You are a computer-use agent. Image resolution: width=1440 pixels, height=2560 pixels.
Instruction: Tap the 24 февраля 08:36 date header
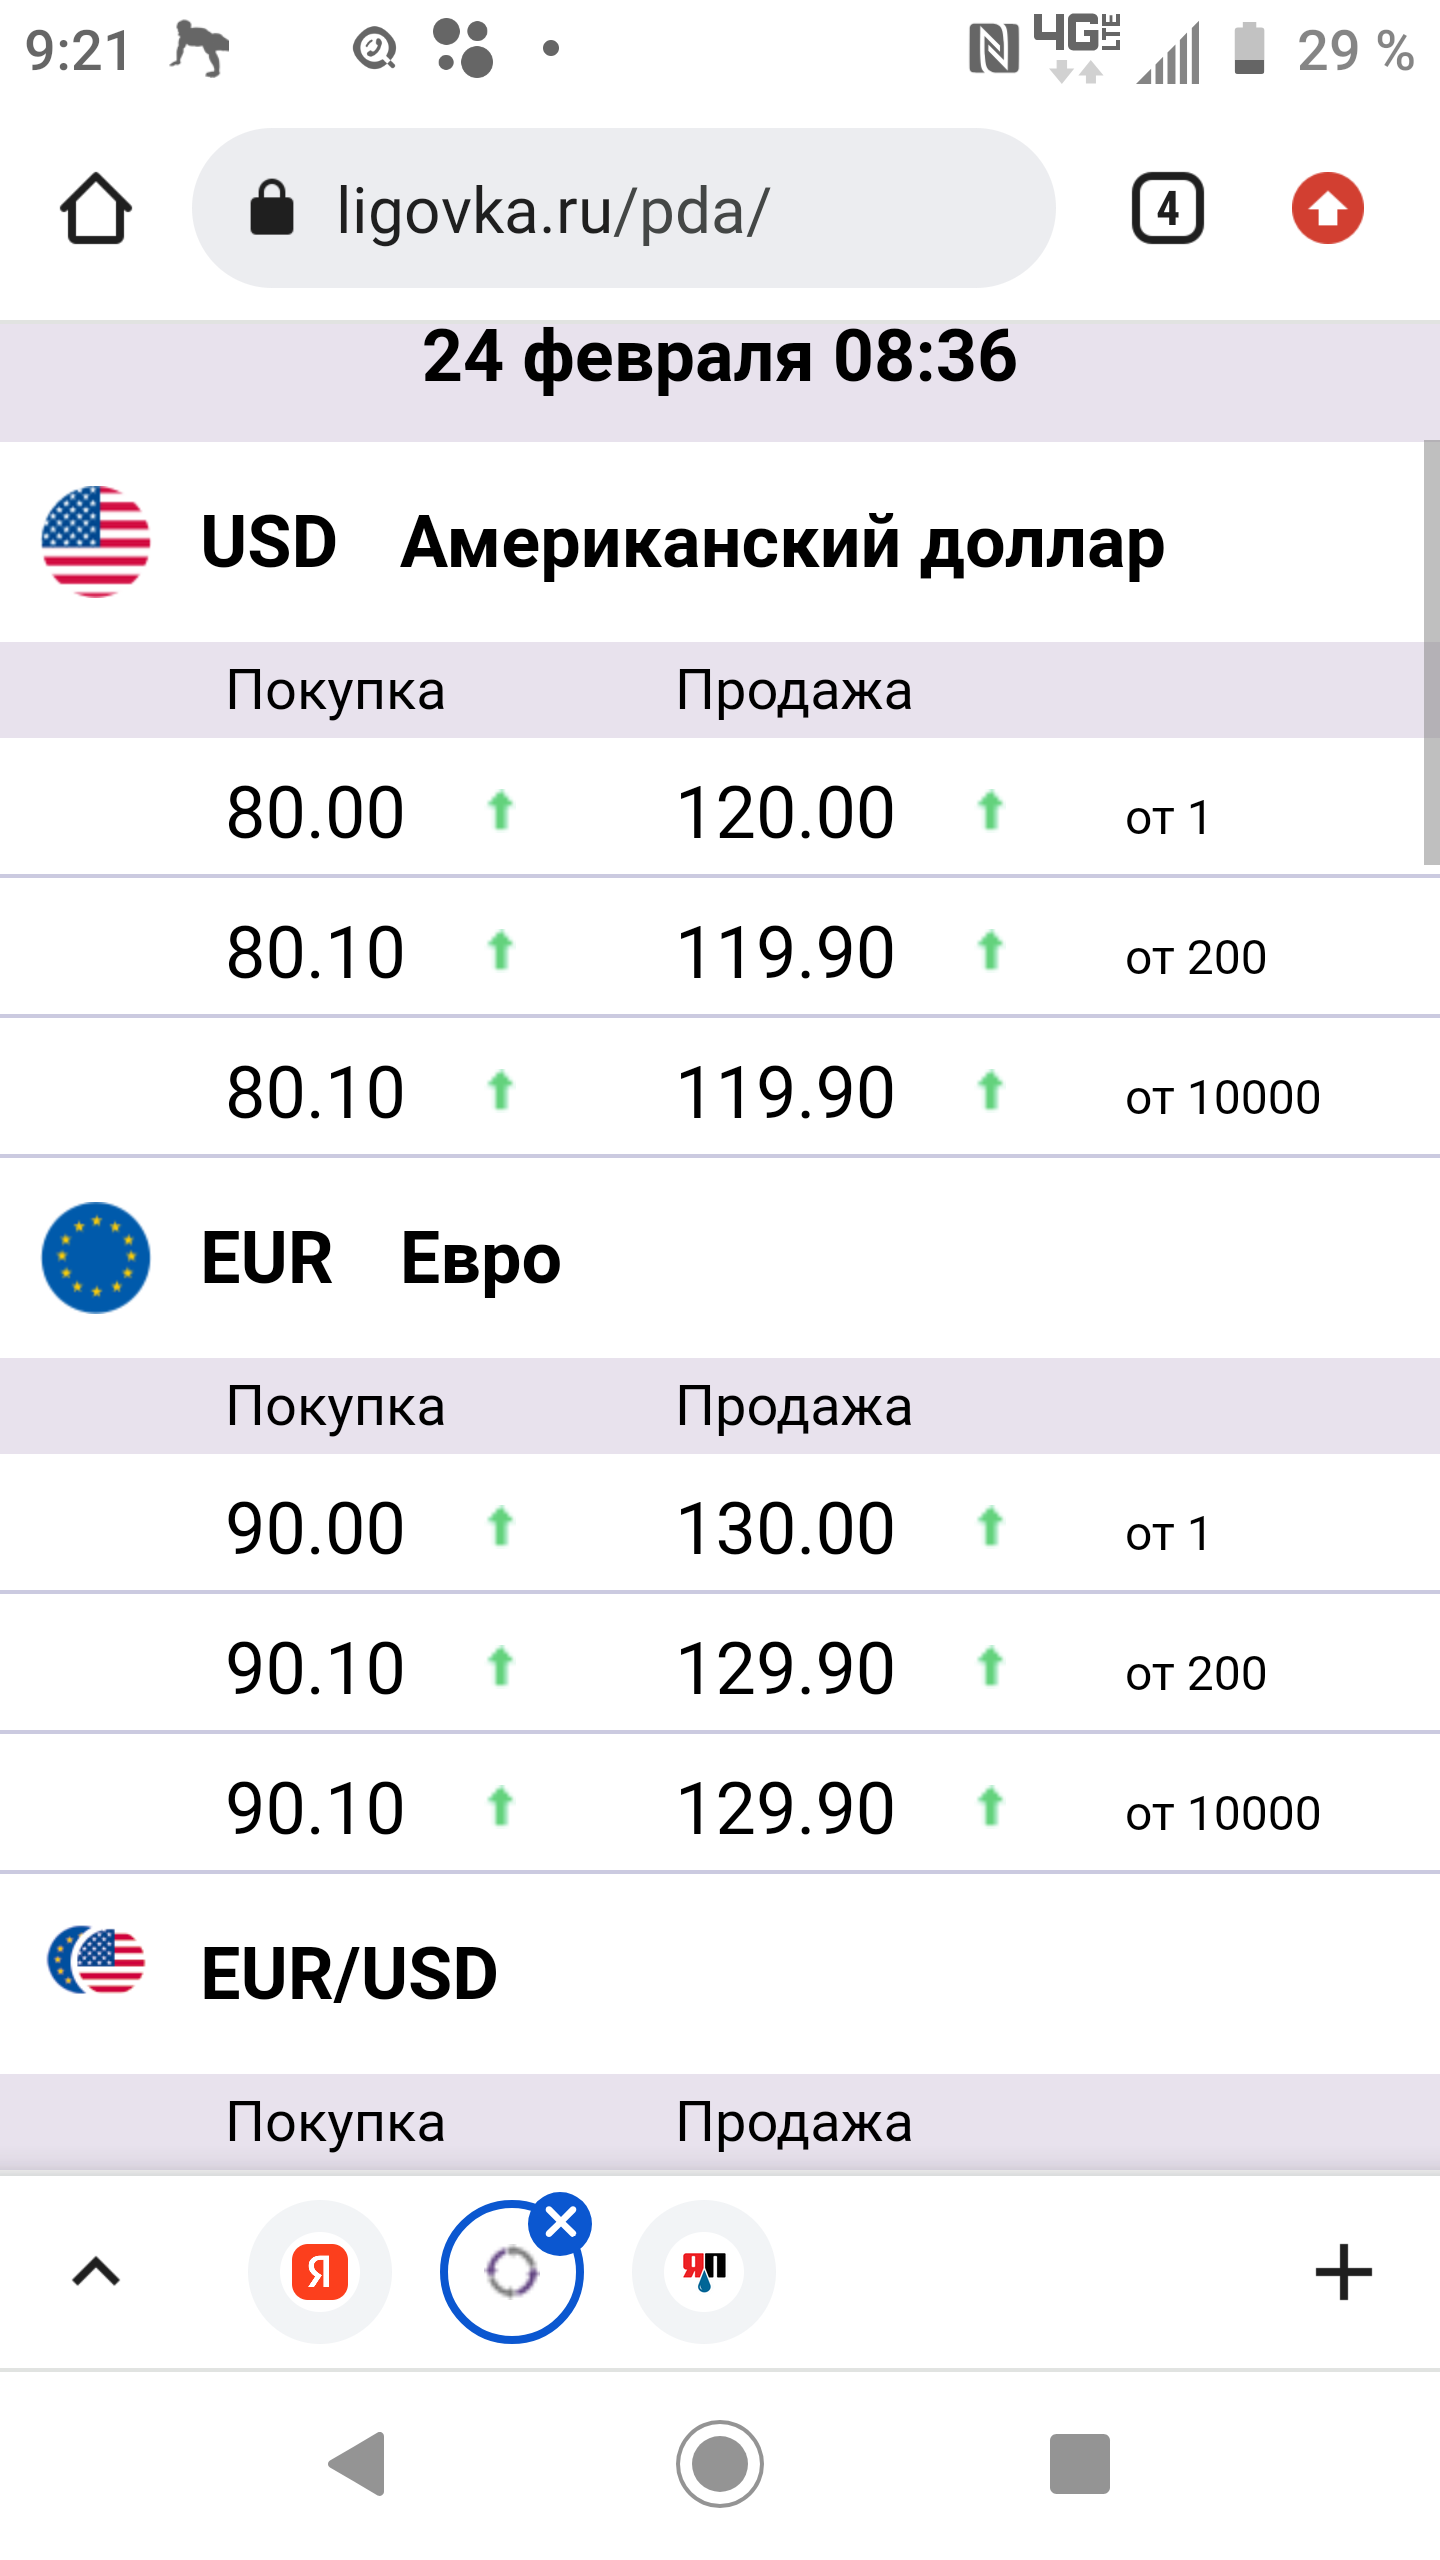point(720,356)
